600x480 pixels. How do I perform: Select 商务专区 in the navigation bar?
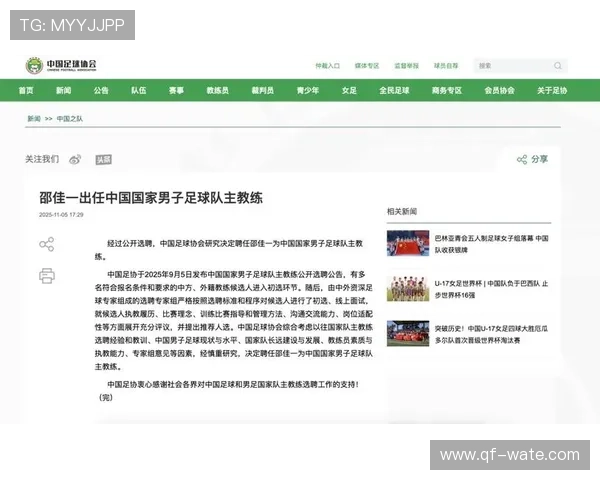447,90
